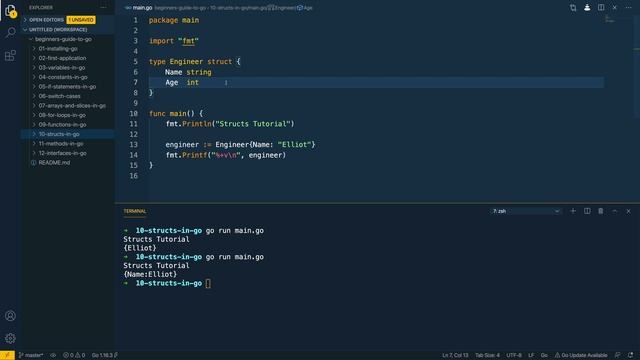
Task: Expand the 03-variables-in-go folder
Action: coord(67,68)
